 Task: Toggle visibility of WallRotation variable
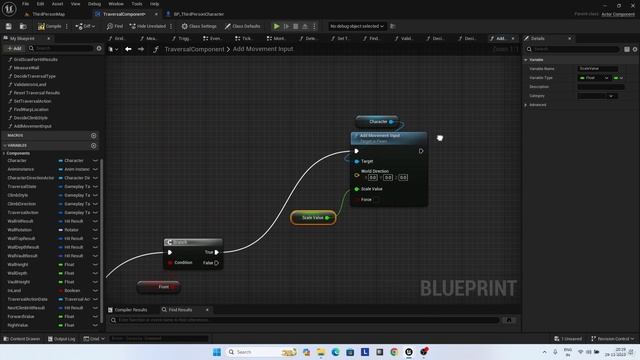(95, 230)
